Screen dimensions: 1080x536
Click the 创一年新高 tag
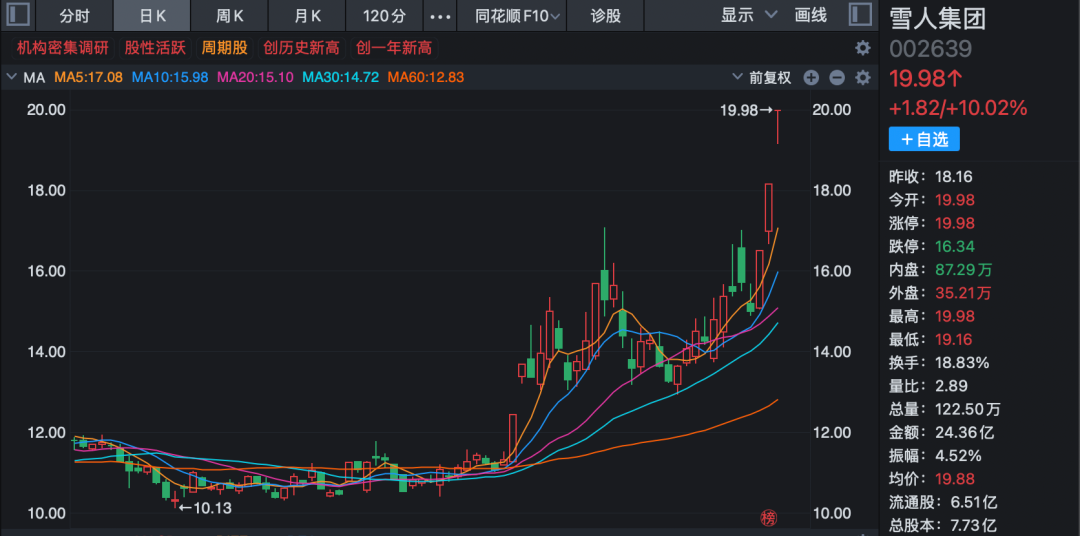pos(394,48)
